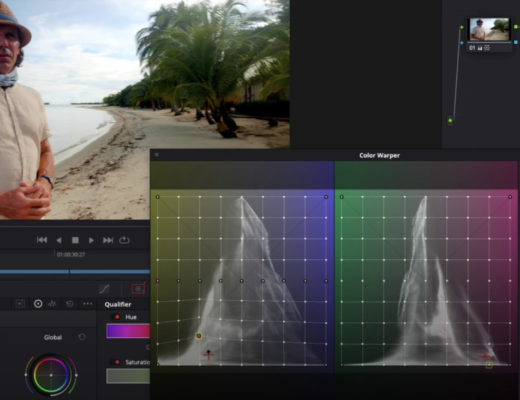Click the viewer timecode display
Viewport: 520px width, 400px height.
click(71, 254)
